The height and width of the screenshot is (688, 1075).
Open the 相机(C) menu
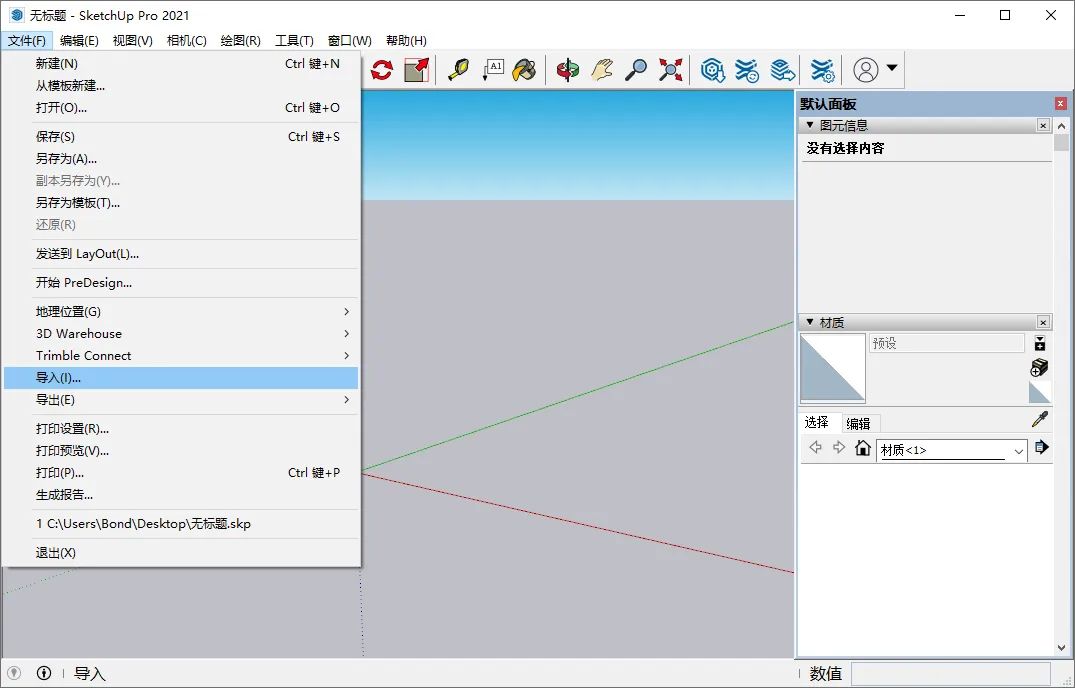186,40
